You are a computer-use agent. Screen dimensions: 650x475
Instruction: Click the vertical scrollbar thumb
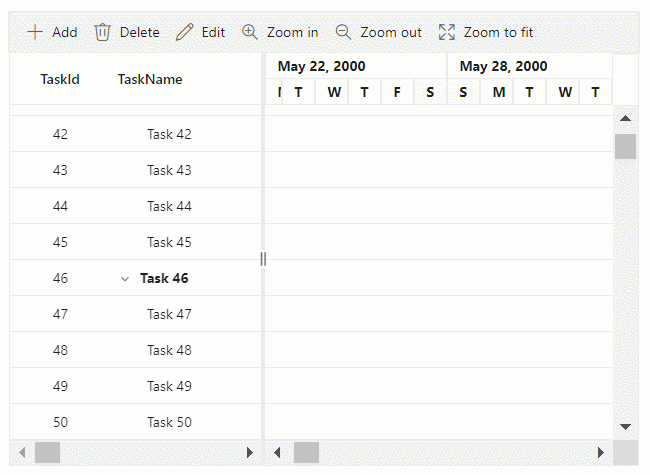625,147
